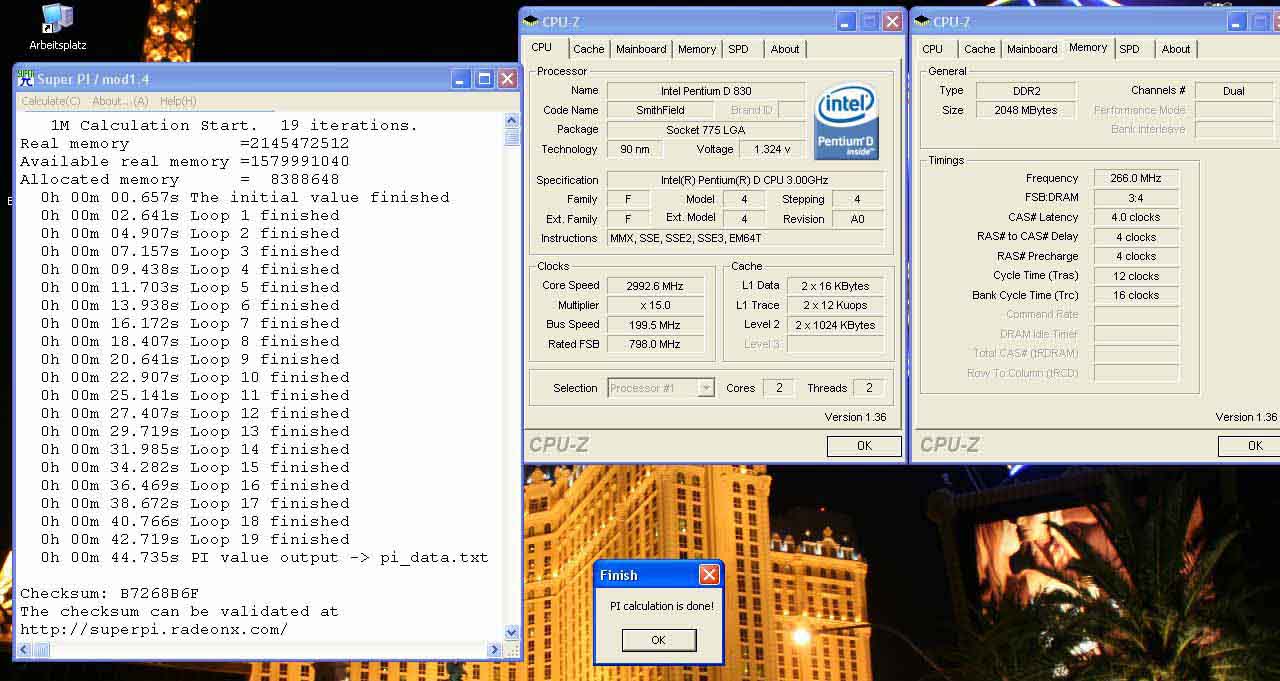Switch to About tab in left CPU-Z
The image size is (1280, 681).
pos(785,49)
